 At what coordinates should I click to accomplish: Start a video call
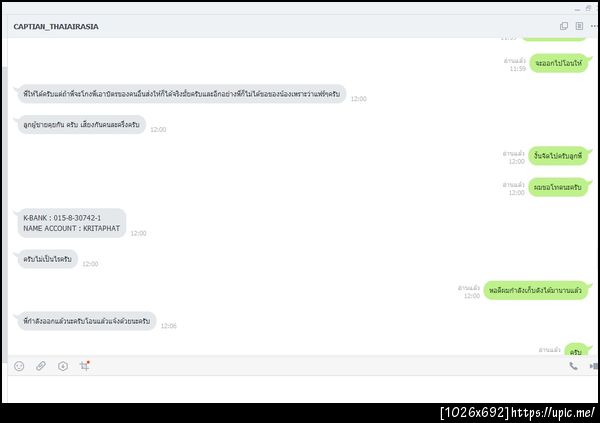(594, 366)
